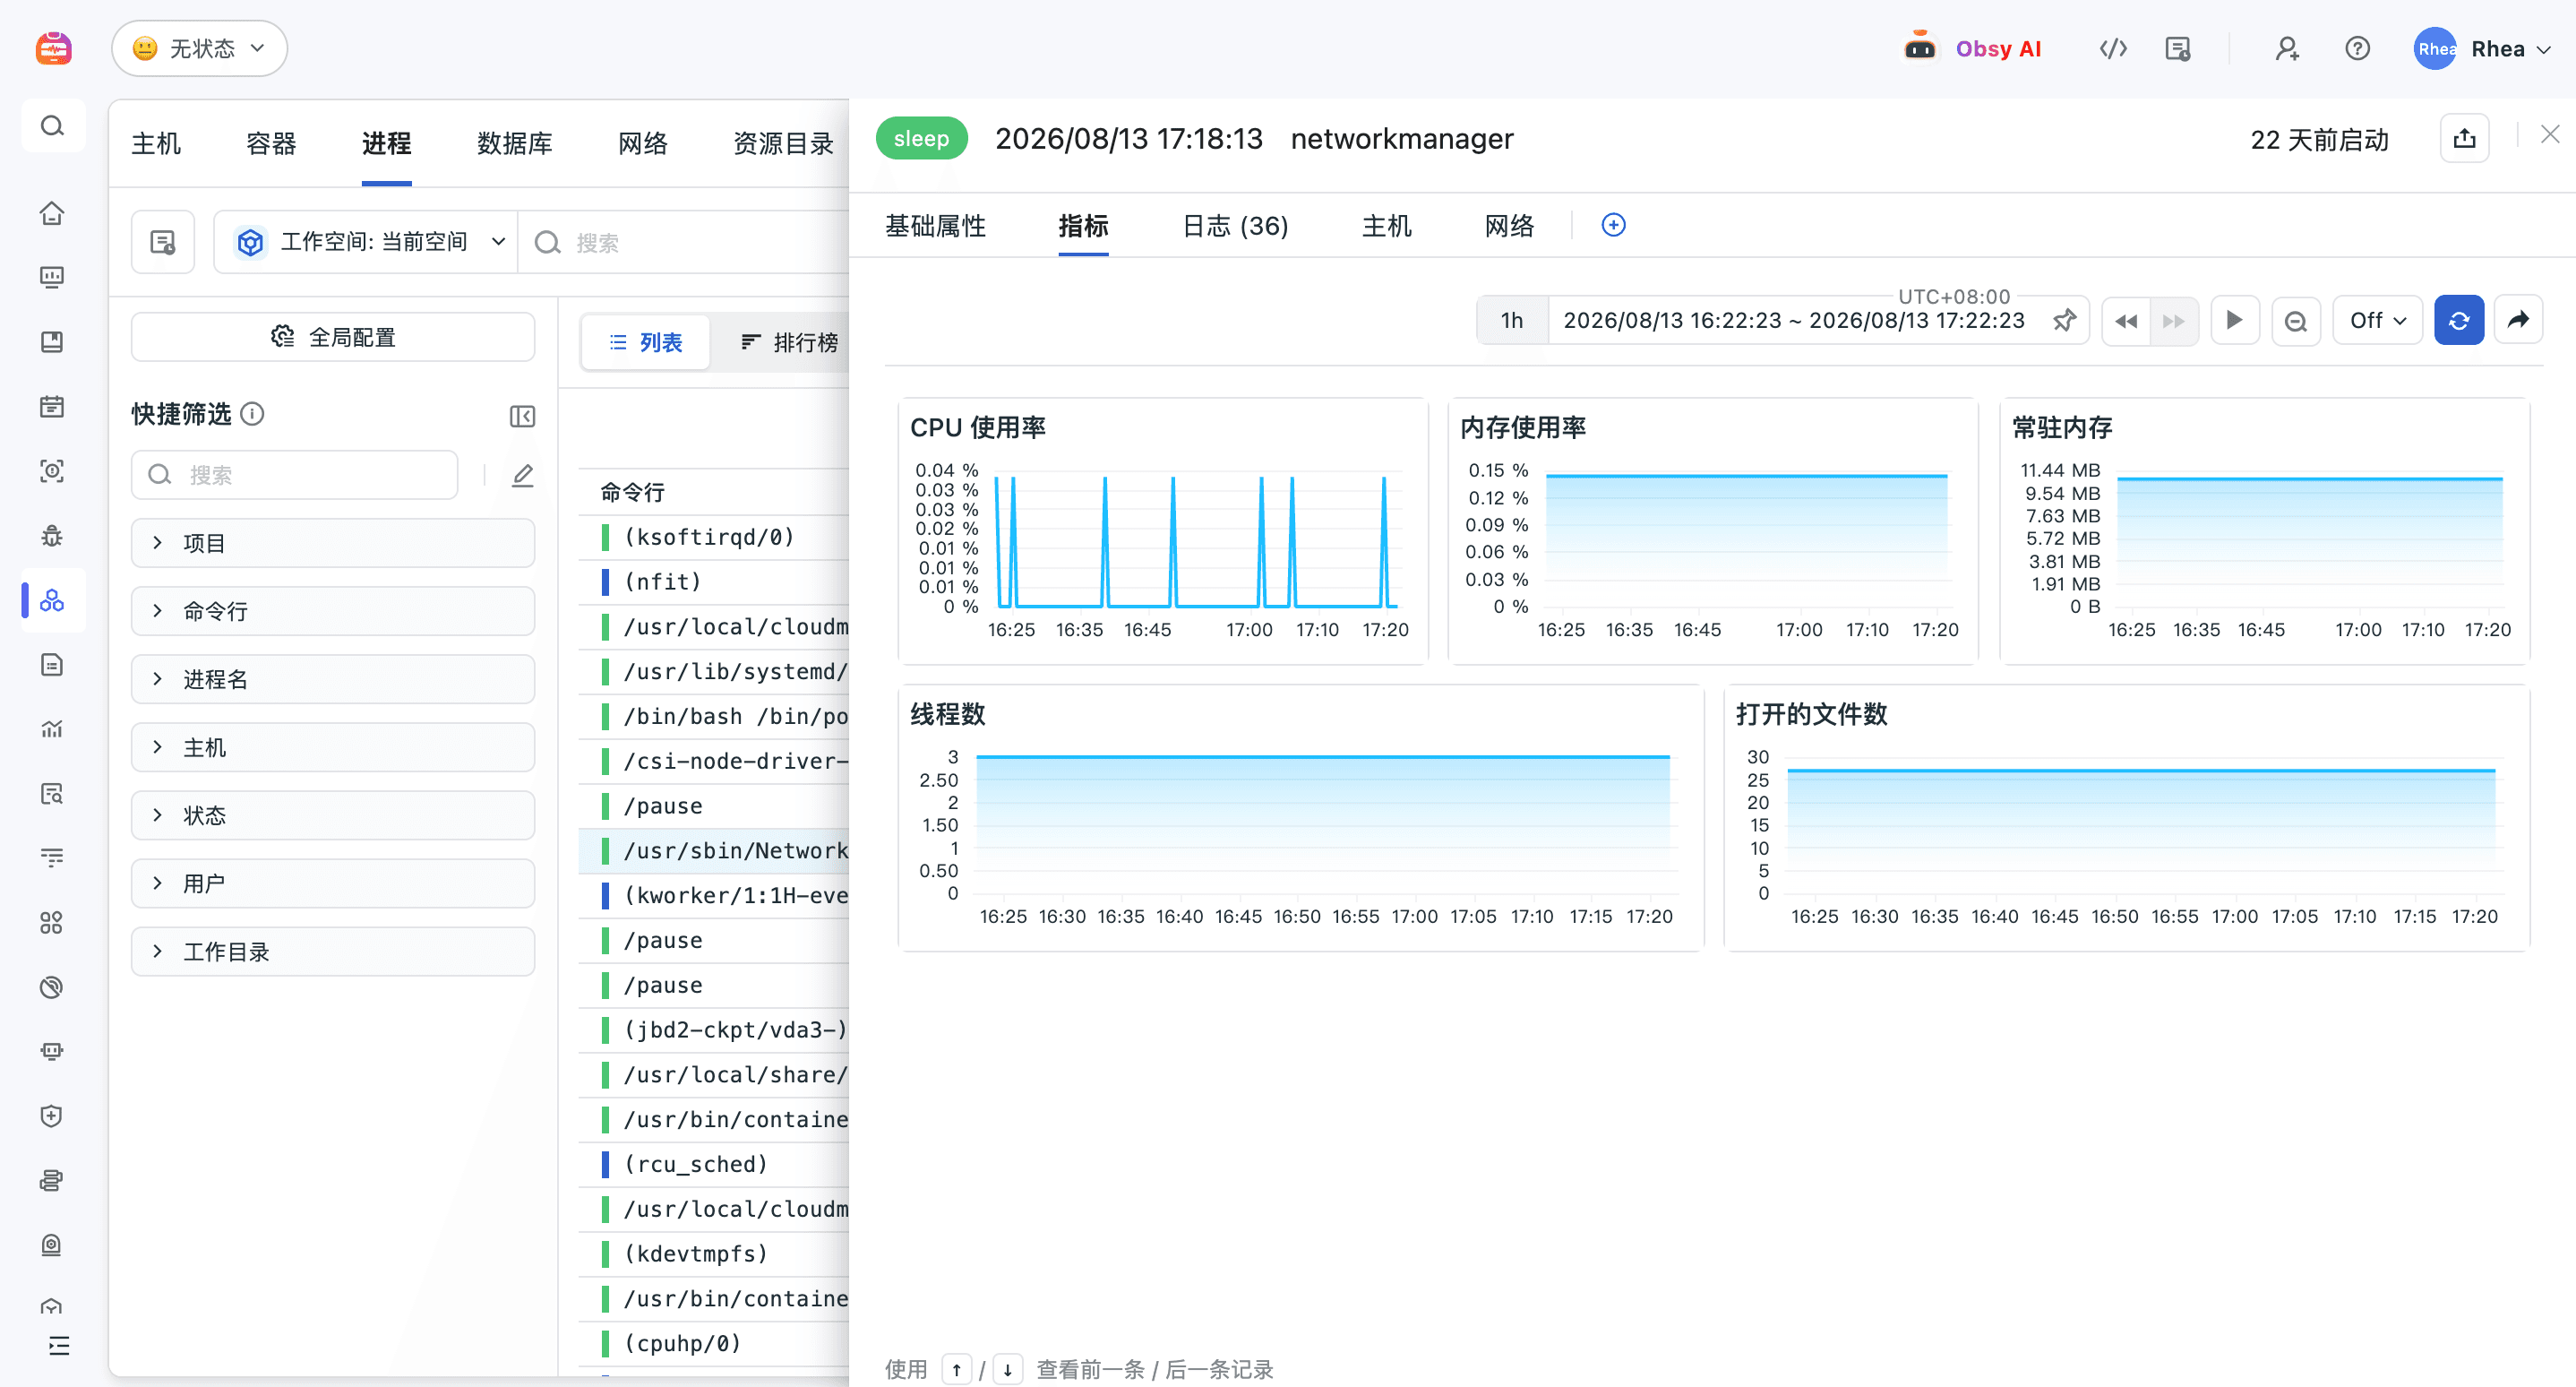Expand the 主机 filter group
The width and height of the screenshot is (2576, 1387).
coord(333,747)
